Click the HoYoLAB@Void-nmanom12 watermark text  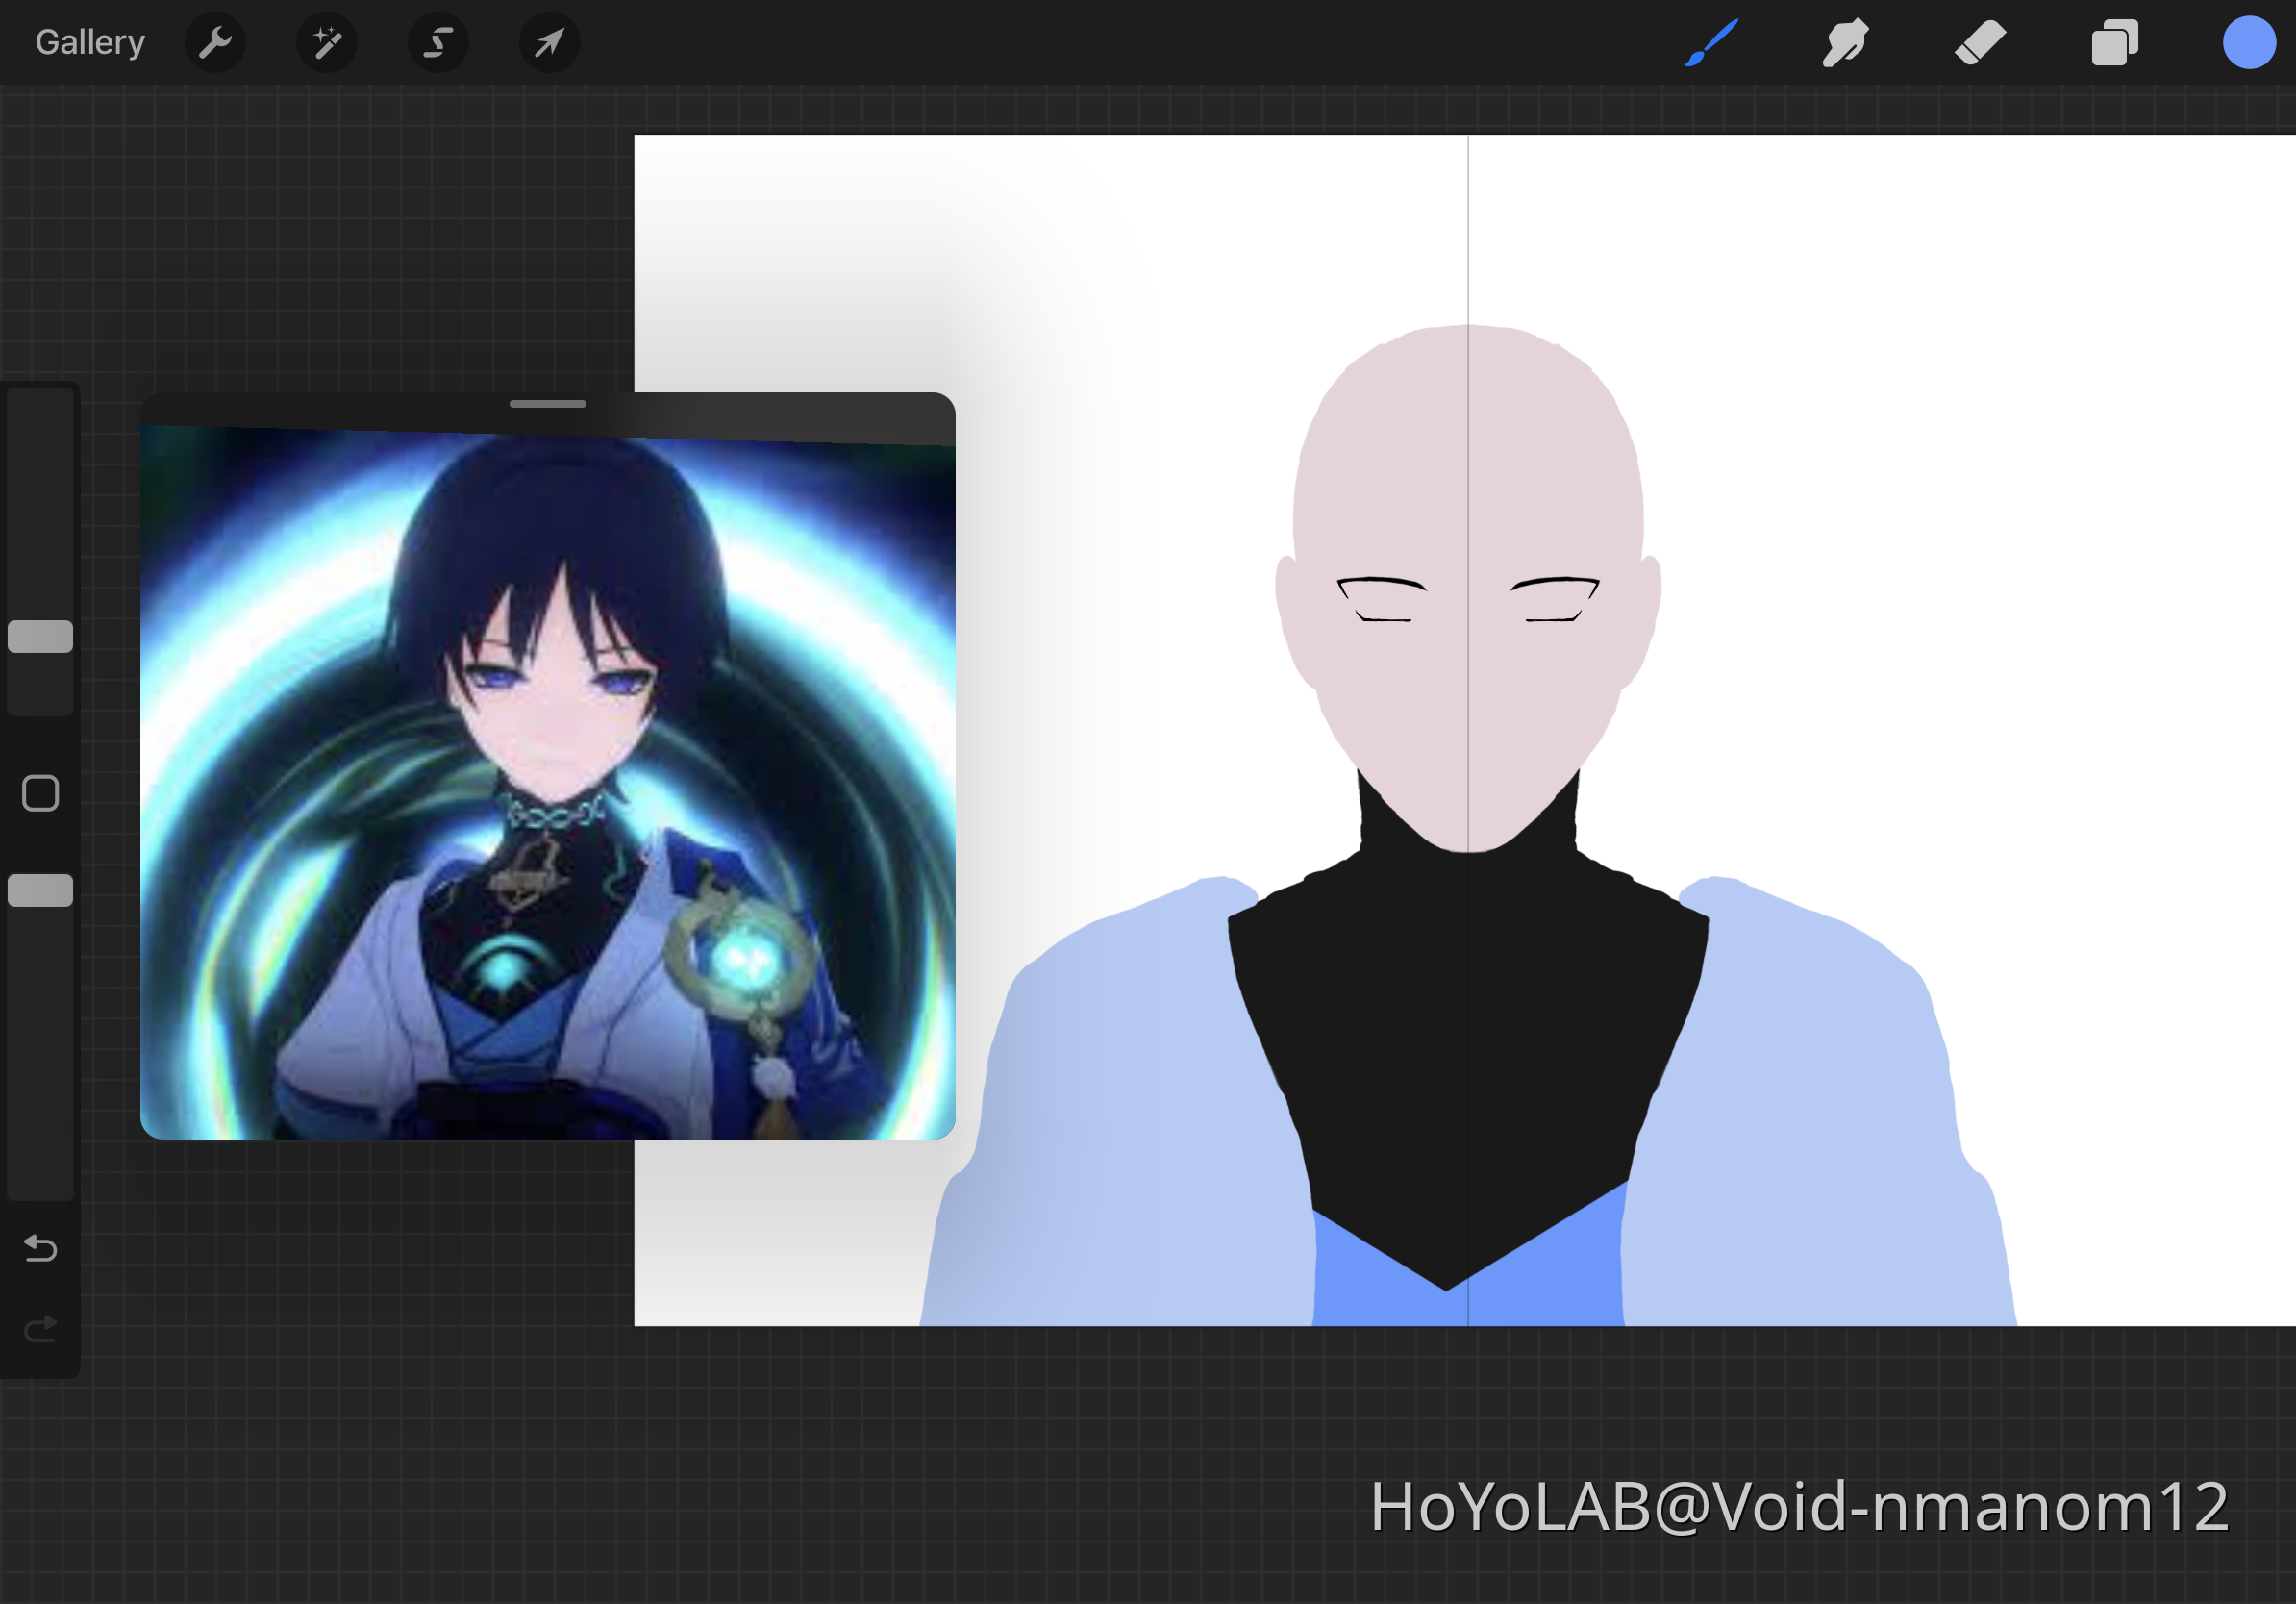coord(1799,1506)
